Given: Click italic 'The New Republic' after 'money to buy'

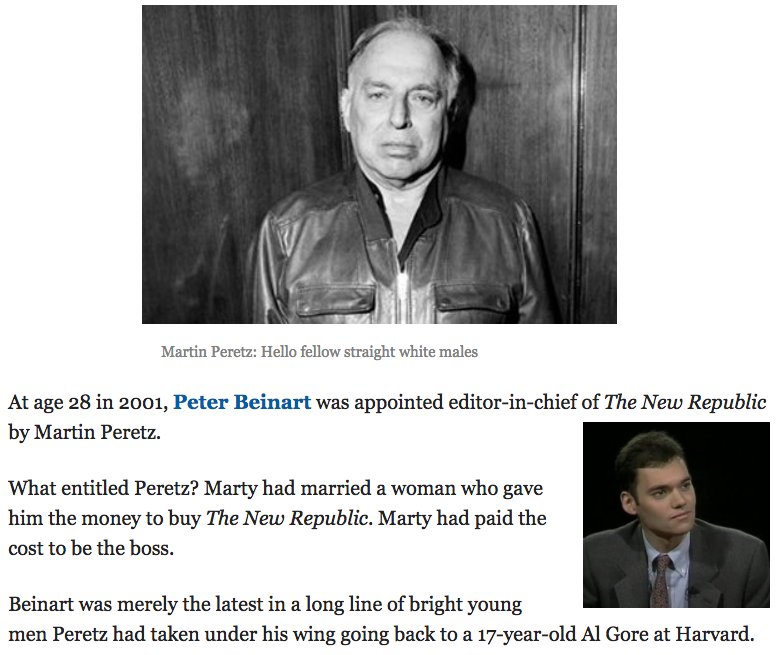Looking at the screenshot, I should point(288,518).
